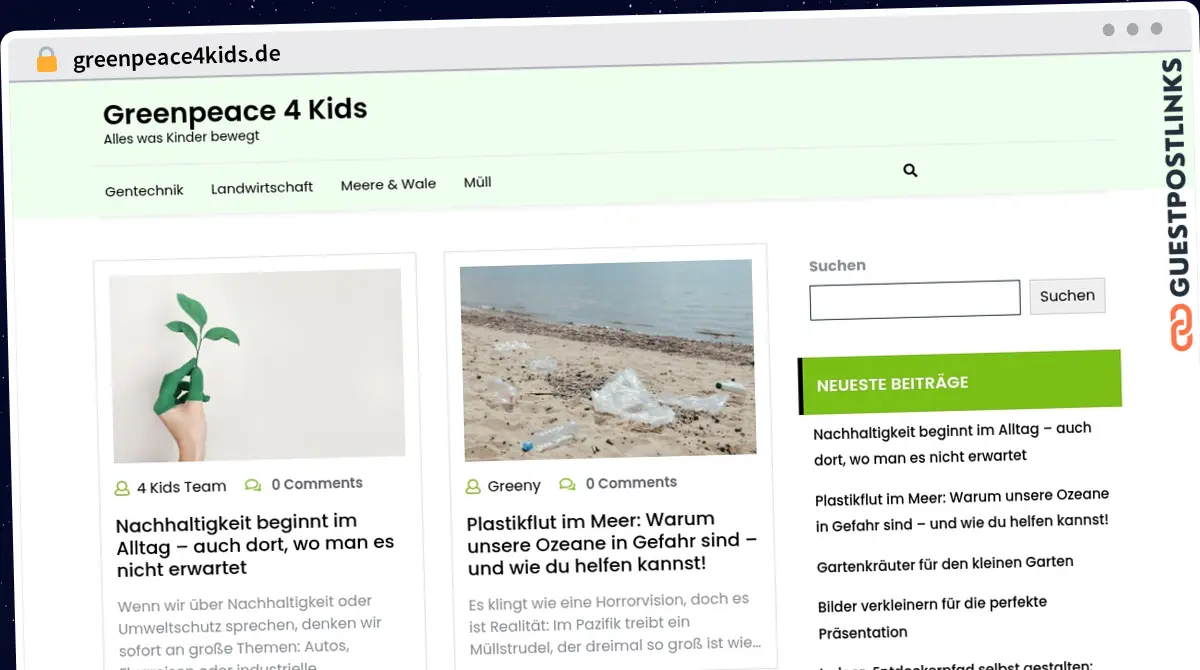Click the comments bubble icon on Plastikflut post

(567, 484)
